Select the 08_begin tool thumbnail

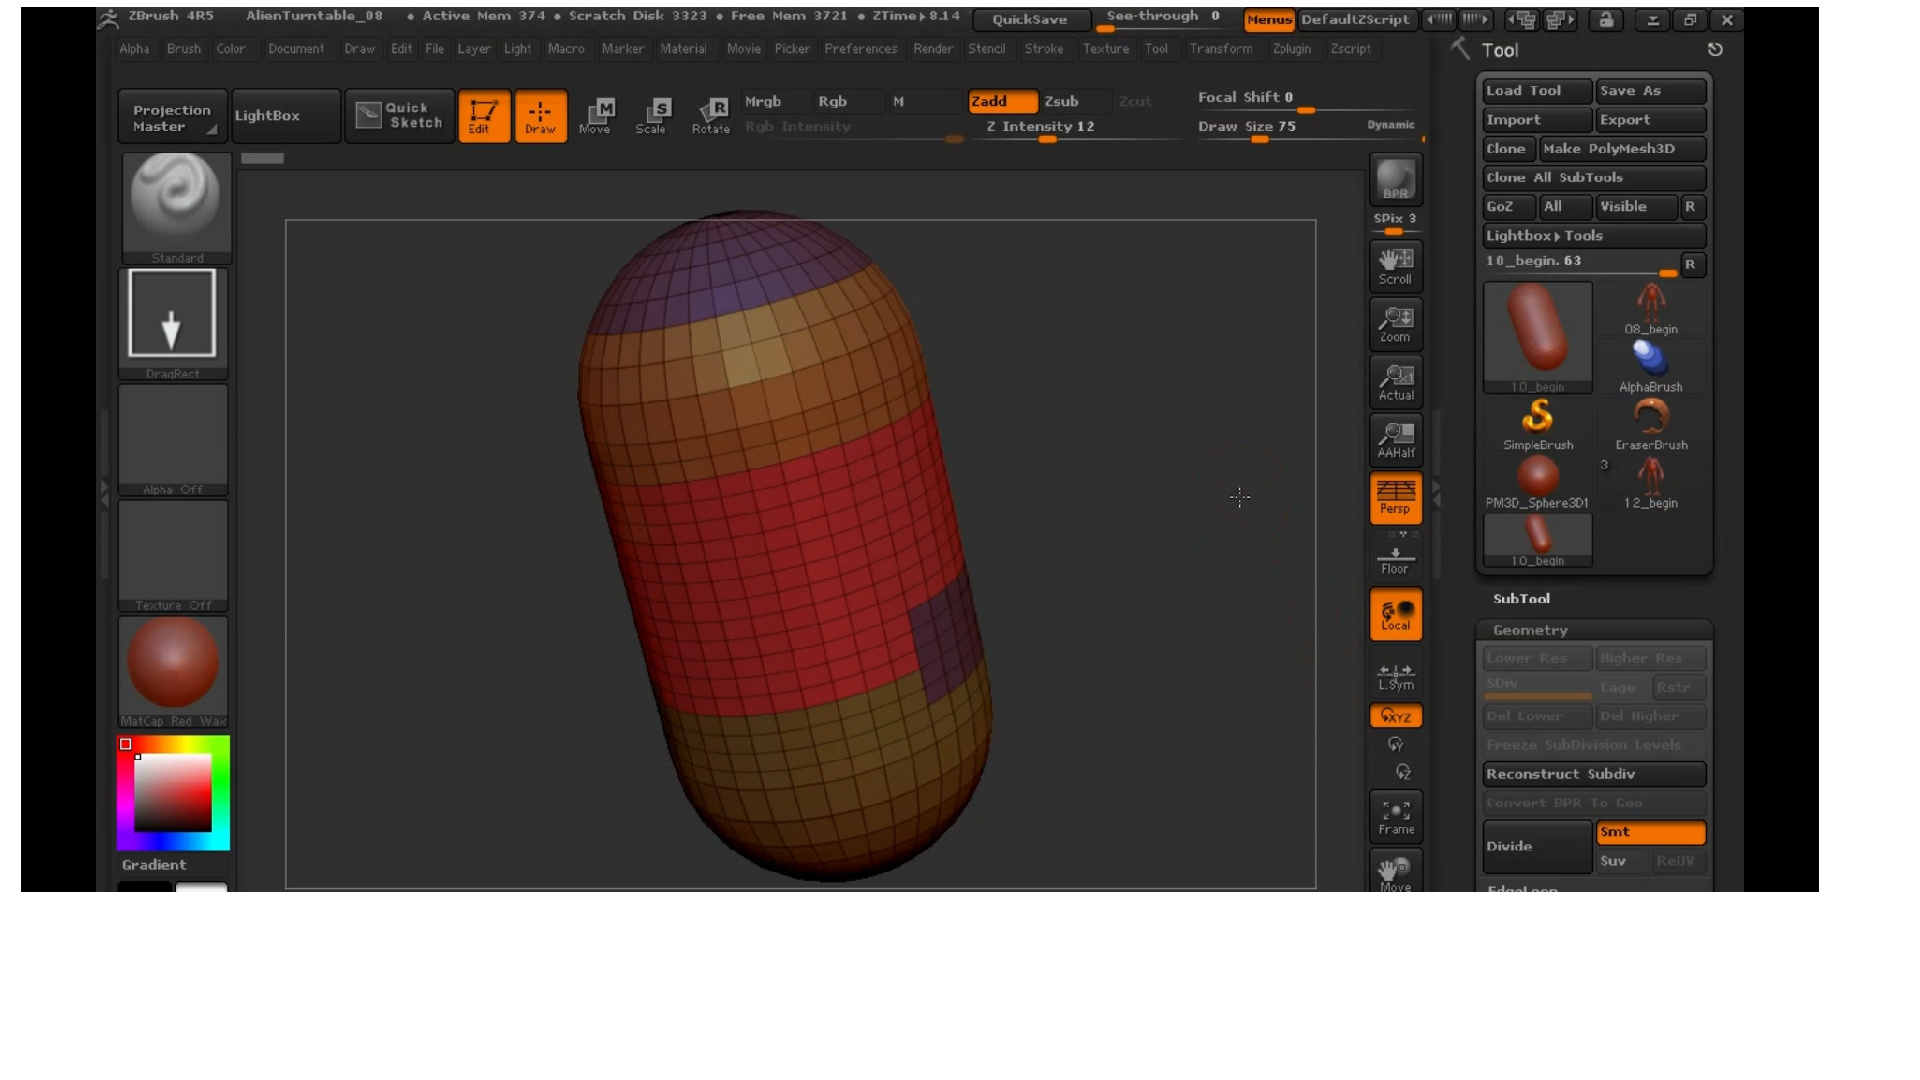1651,309
